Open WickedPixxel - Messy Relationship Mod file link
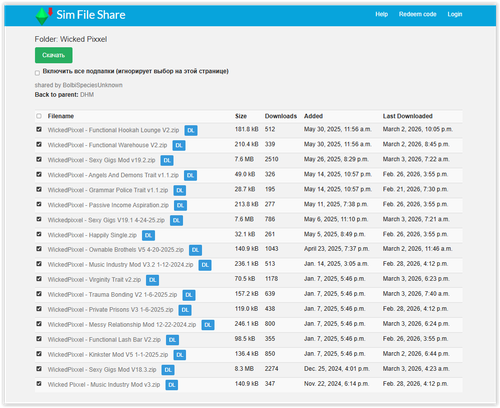The image size is (500, 408). click(x=122, y=325)
